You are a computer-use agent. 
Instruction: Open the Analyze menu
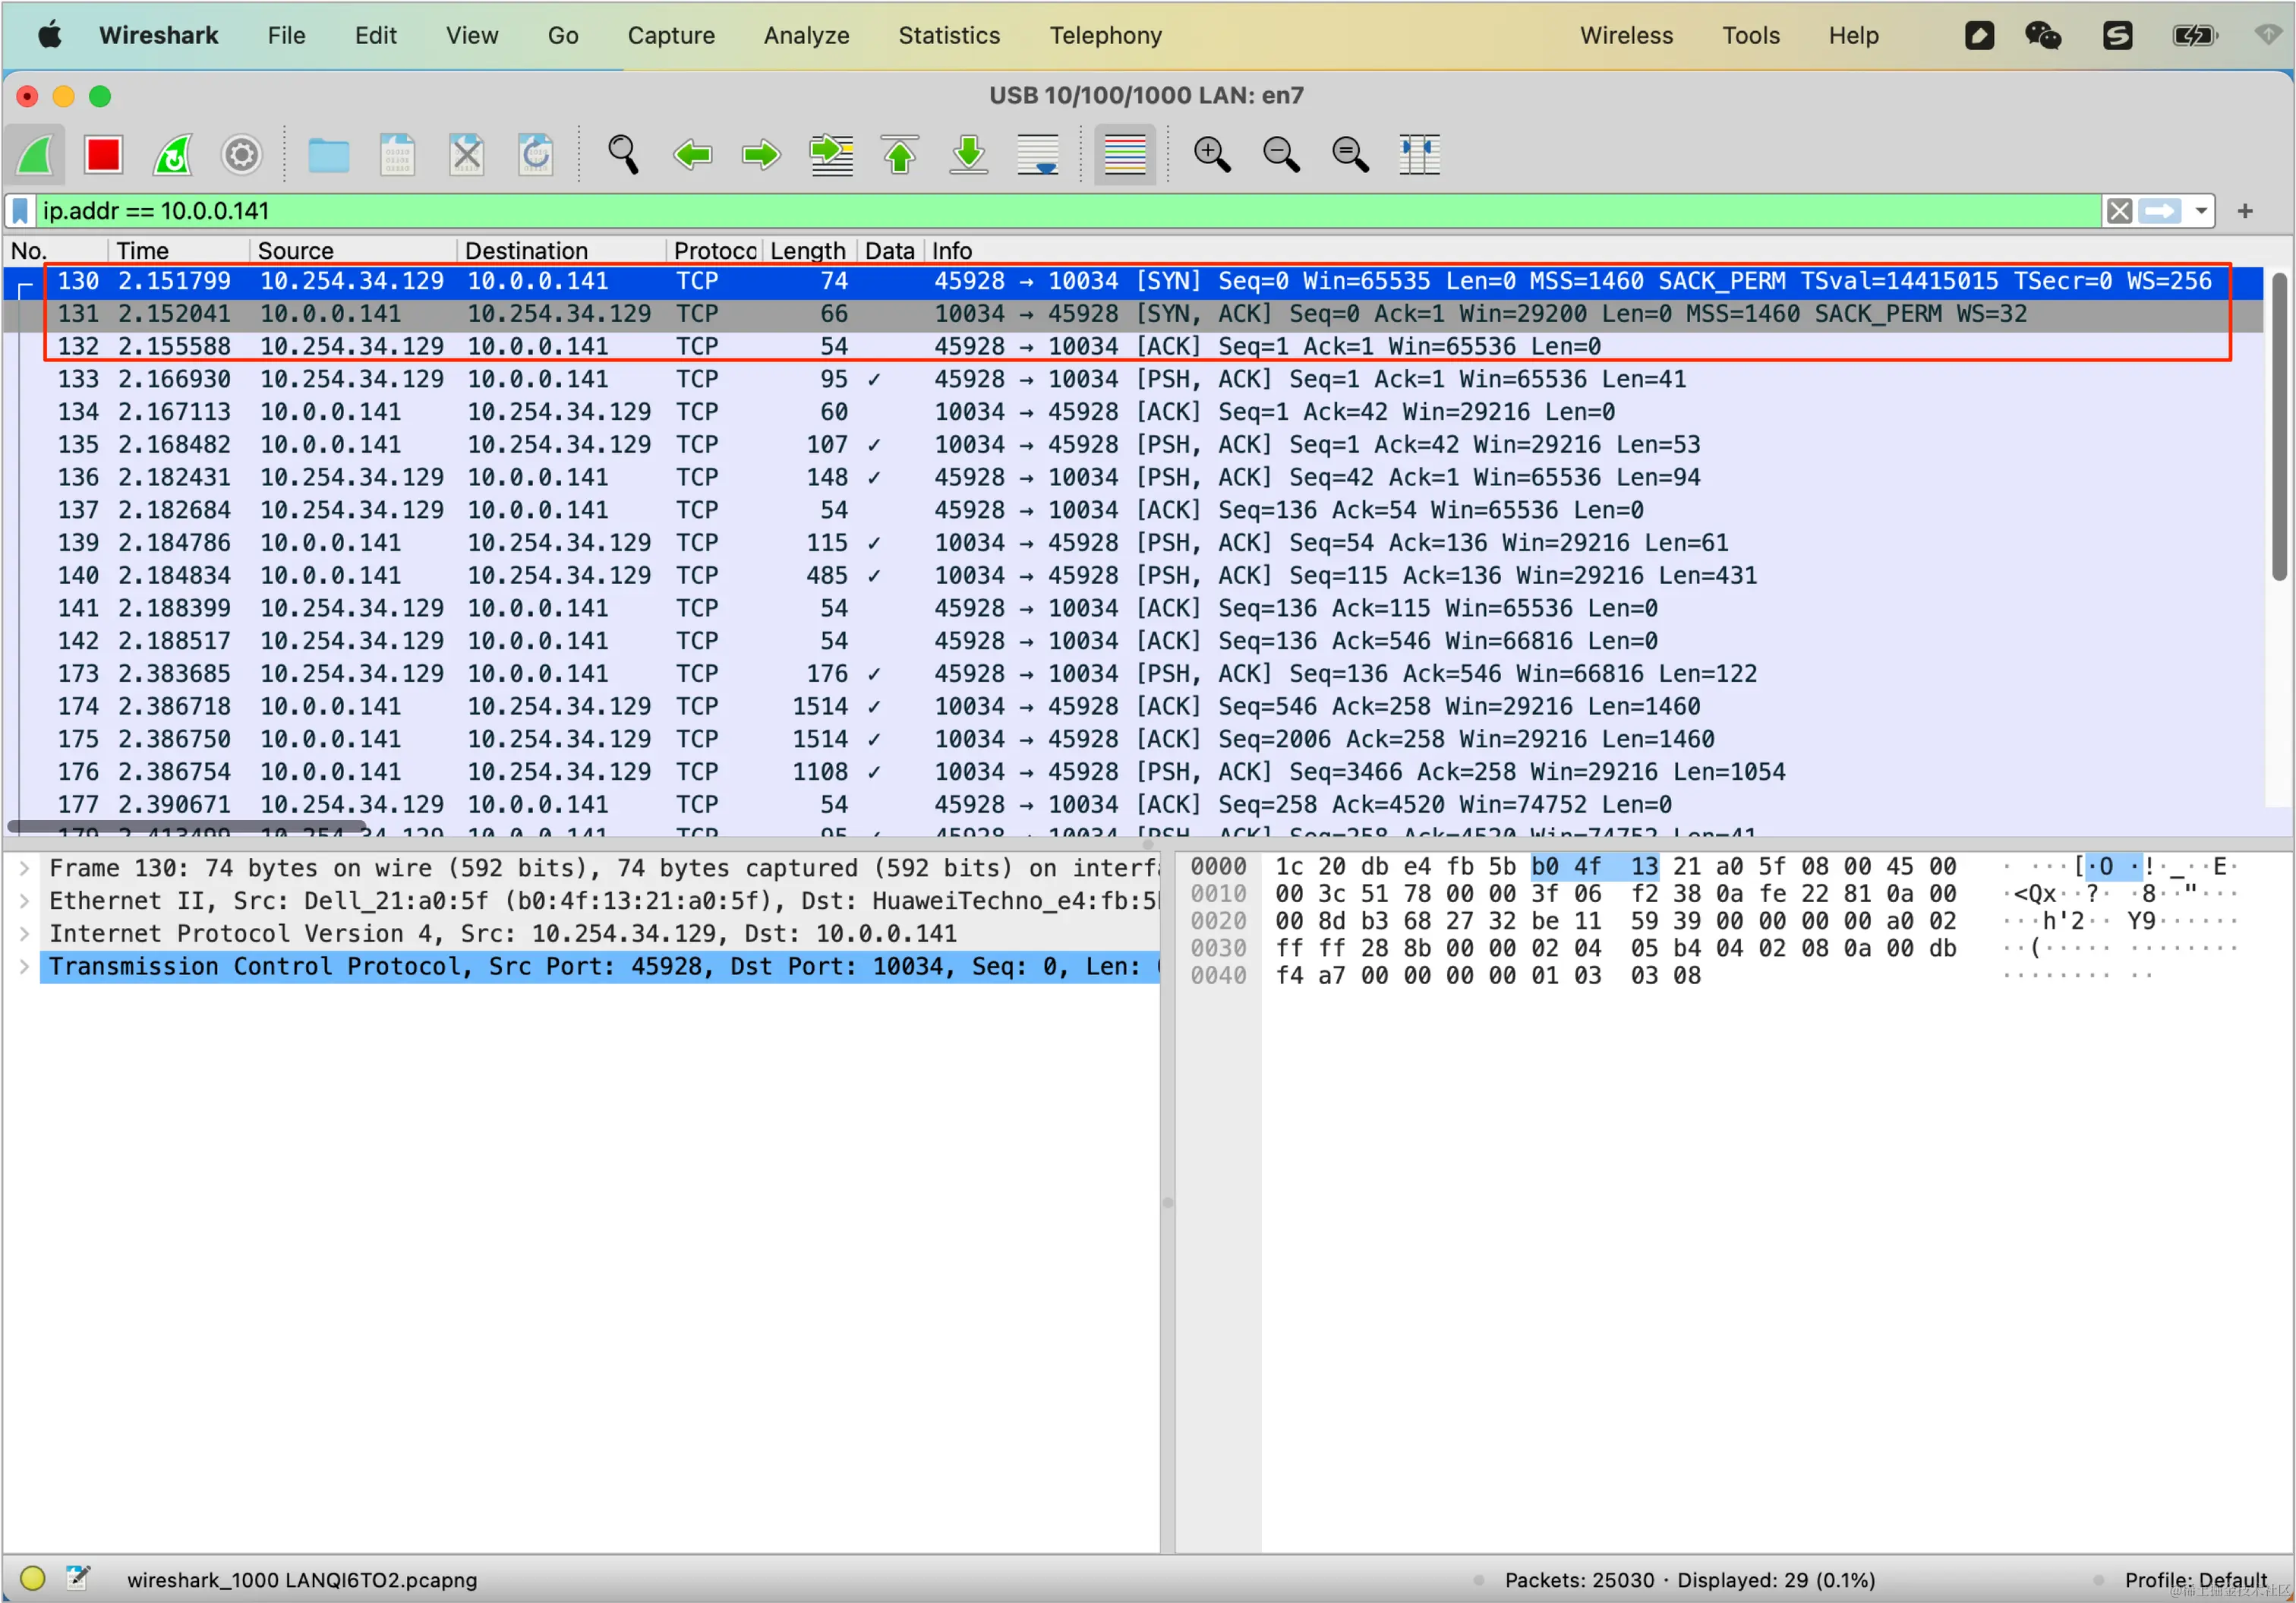[x=806, y=36]
